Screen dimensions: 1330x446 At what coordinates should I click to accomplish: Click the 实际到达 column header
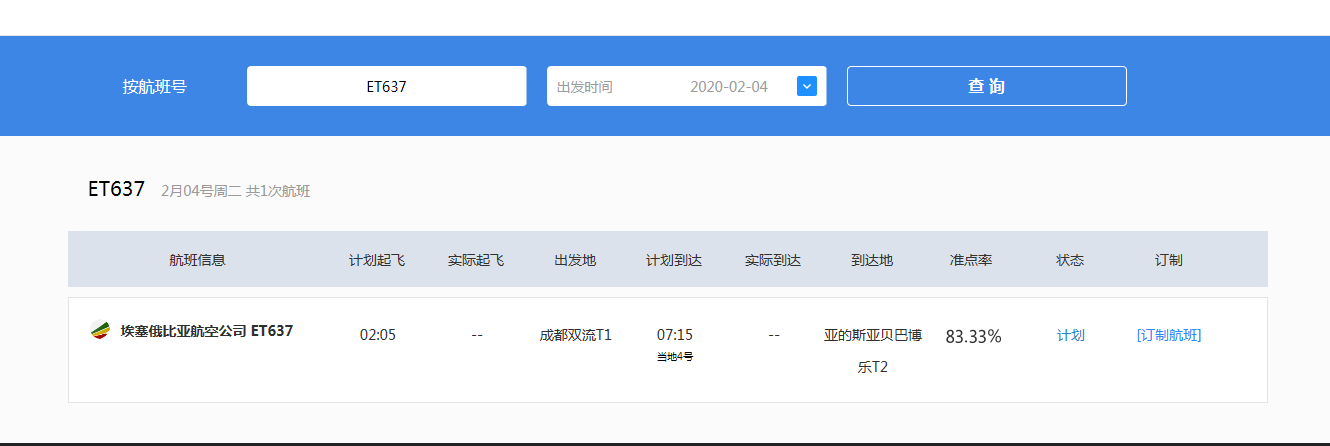(x=773, y=260)
